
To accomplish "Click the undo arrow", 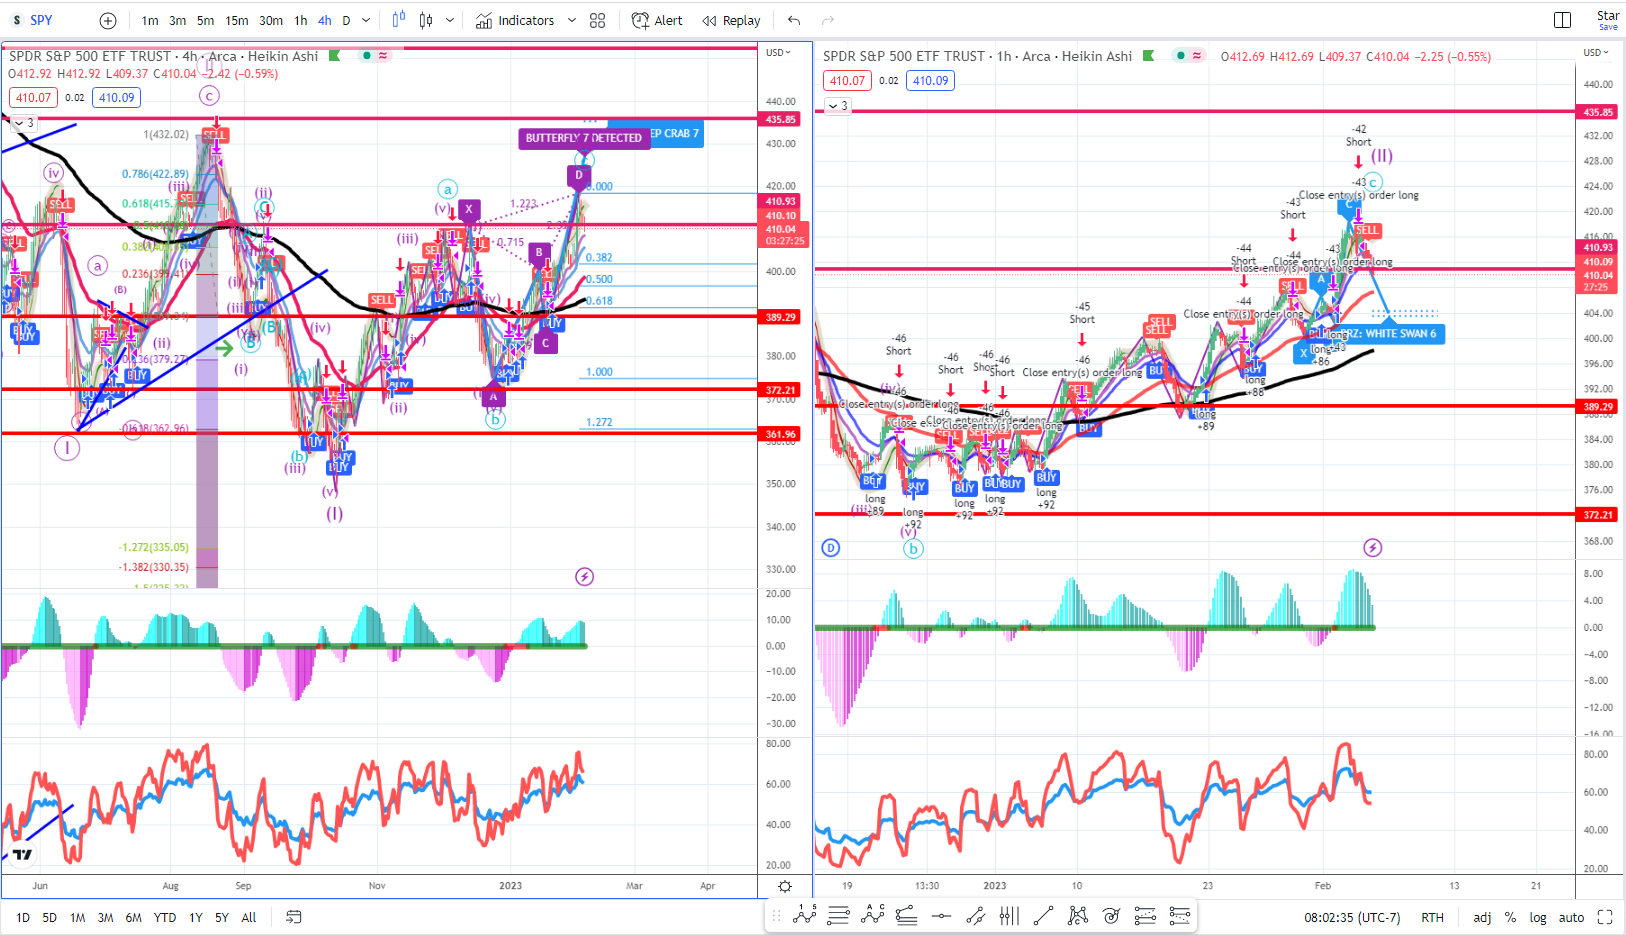I will click(x=794, y=20).
